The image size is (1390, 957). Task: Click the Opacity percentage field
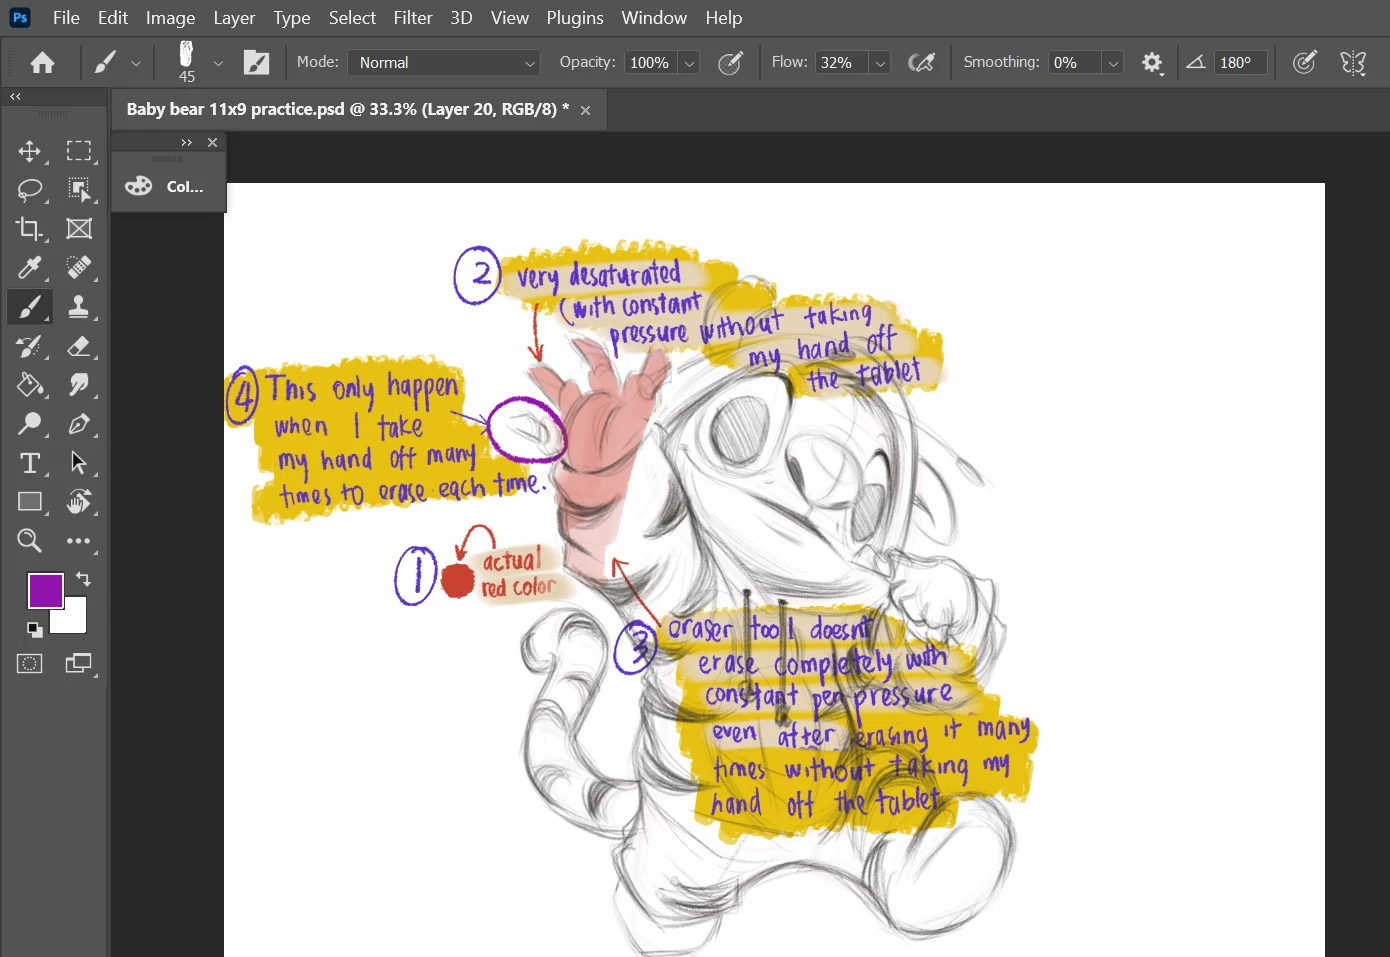(x=650, y=63)
